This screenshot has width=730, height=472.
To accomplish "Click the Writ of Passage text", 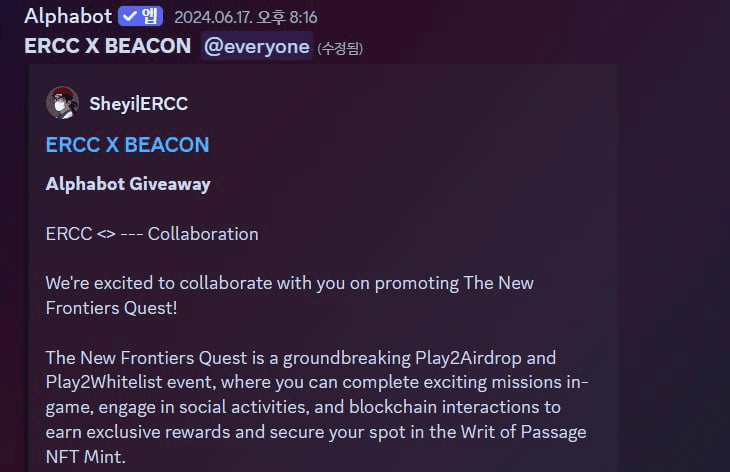I will (523, 432).
